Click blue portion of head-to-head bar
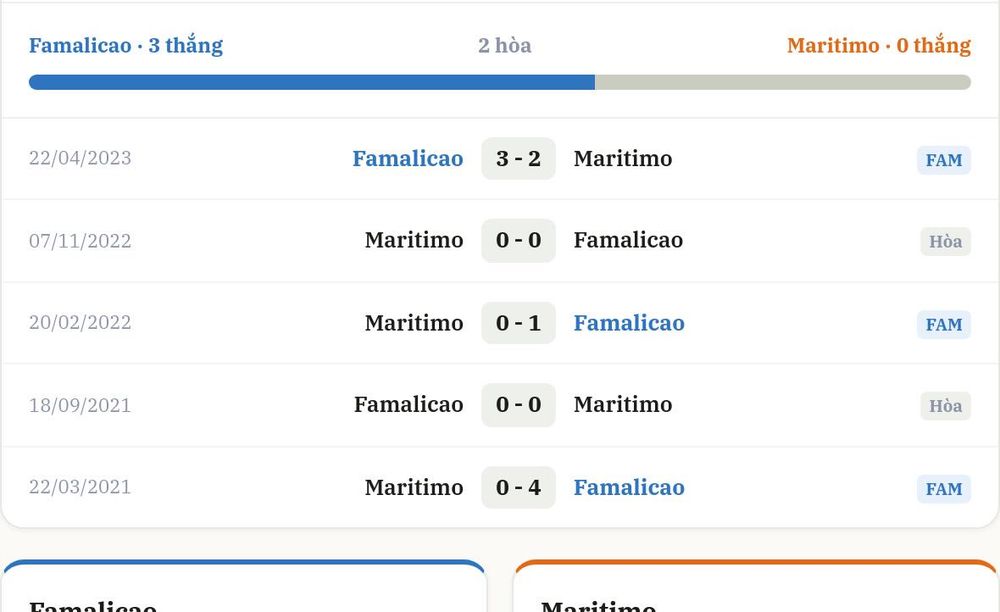 tap(312, 82)
